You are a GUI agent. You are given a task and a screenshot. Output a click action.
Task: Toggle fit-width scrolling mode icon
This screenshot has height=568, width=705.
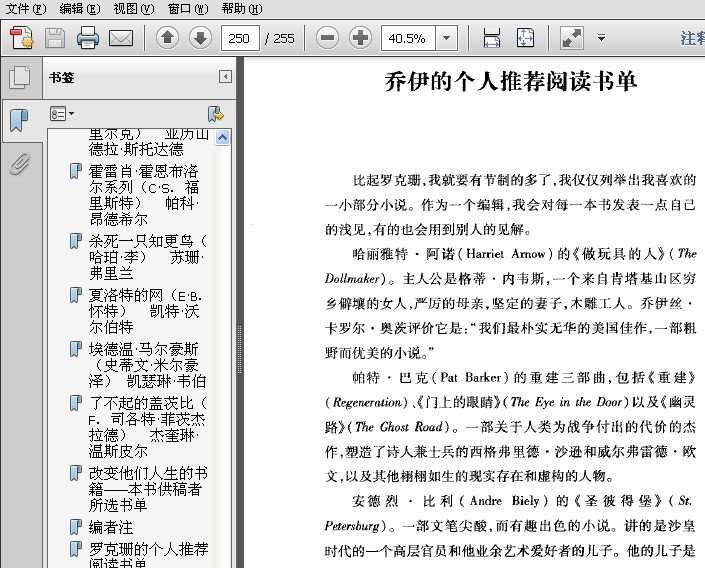pos(492,39)
